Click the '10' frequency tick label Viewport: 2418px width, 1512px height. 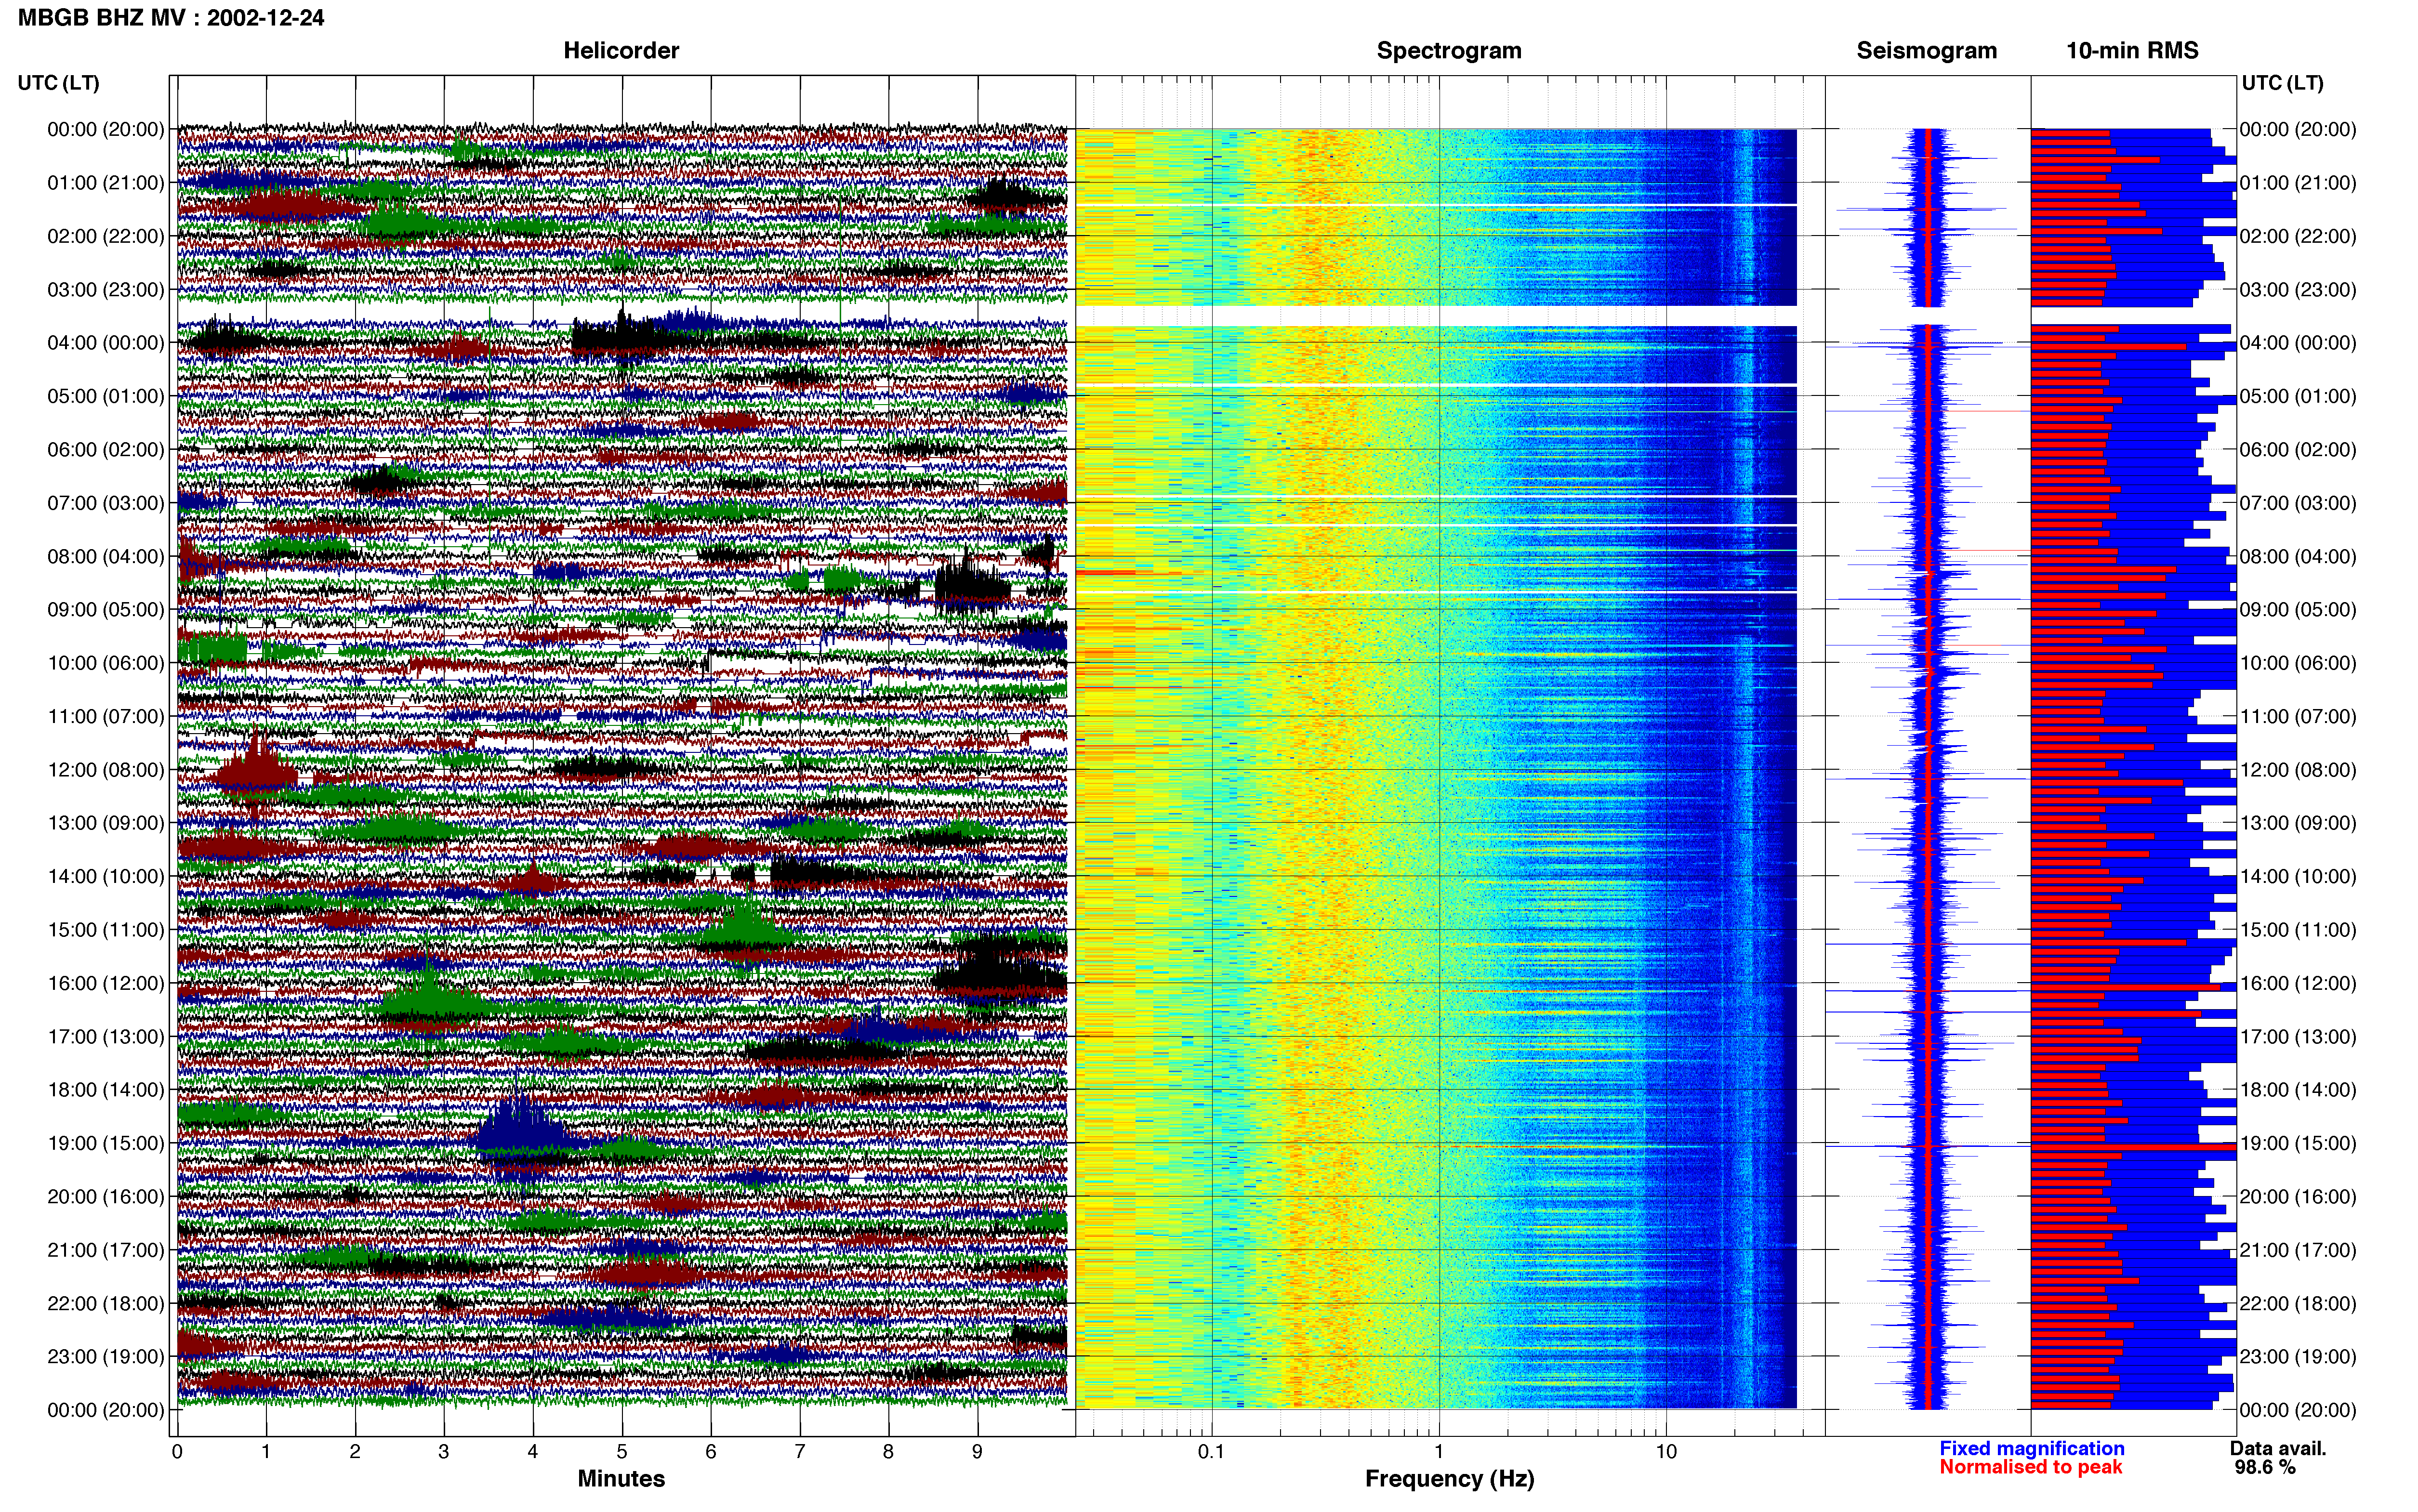click(1666, 1452)
